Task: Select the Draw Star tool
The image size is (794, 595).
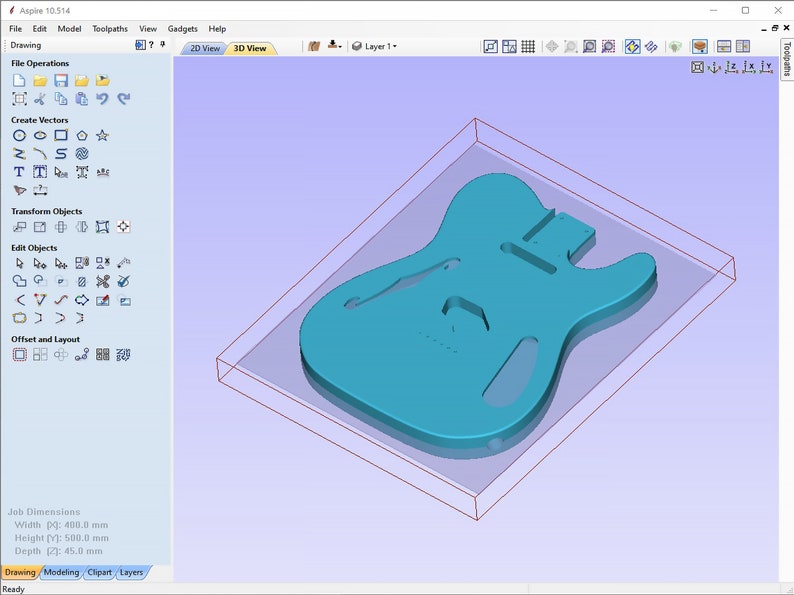Action: pyautogui.click(x=102, y=136)
